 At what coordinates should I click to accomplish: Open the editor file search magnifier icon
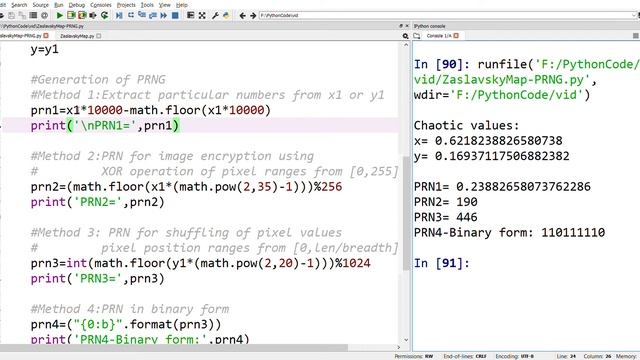click(x=405, y=36)
